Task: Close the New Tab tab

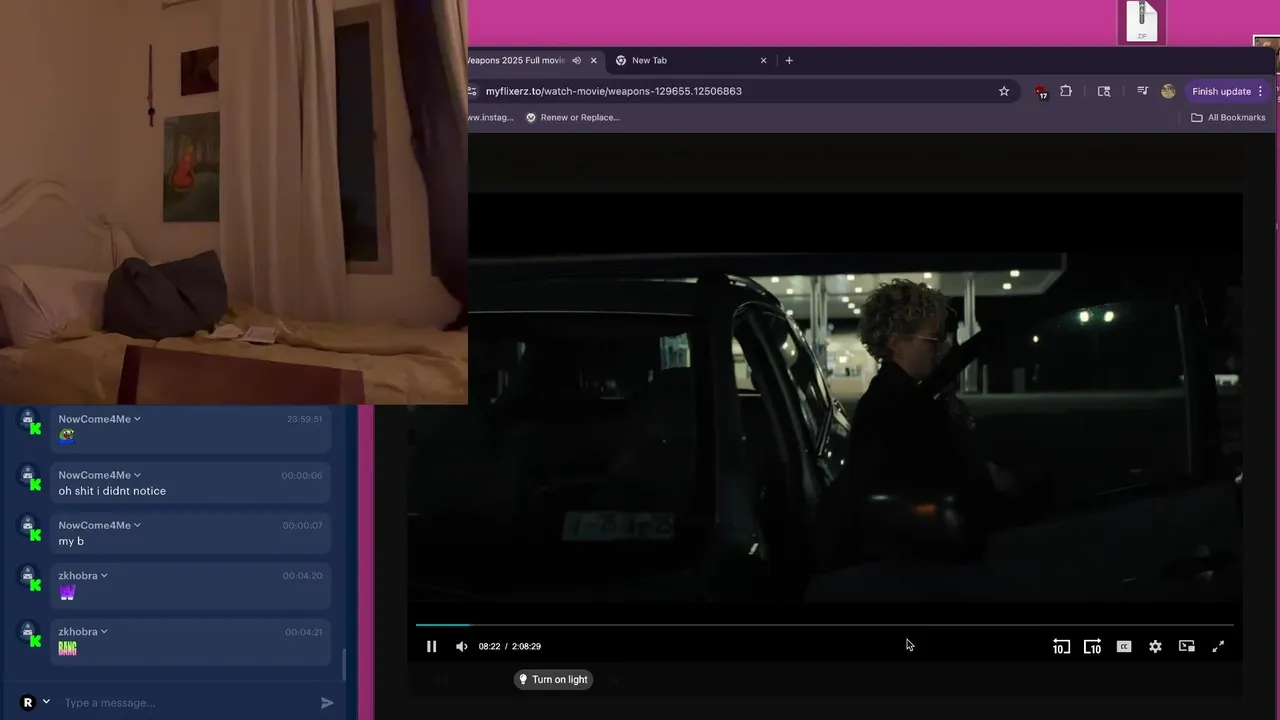Action: pos(763,61)
